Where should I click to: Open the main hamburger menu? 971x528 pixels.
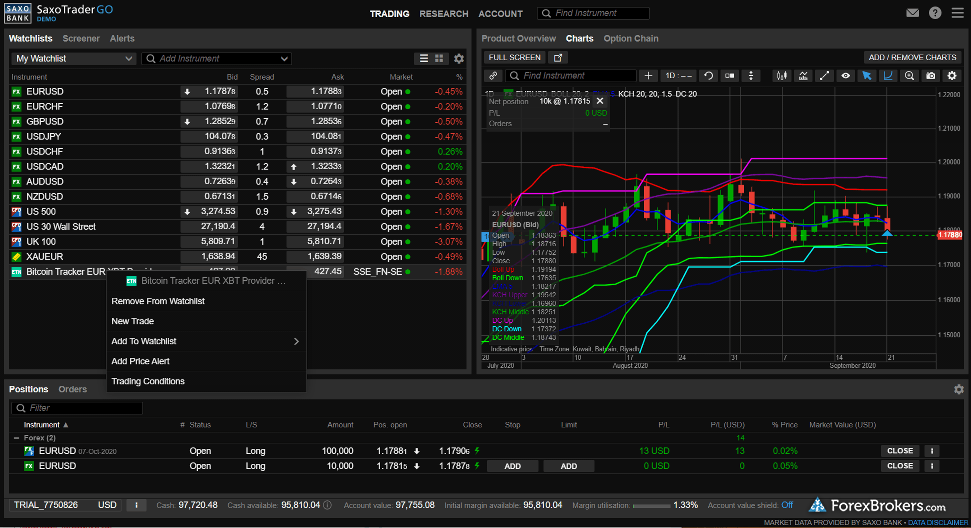(957, 13)
